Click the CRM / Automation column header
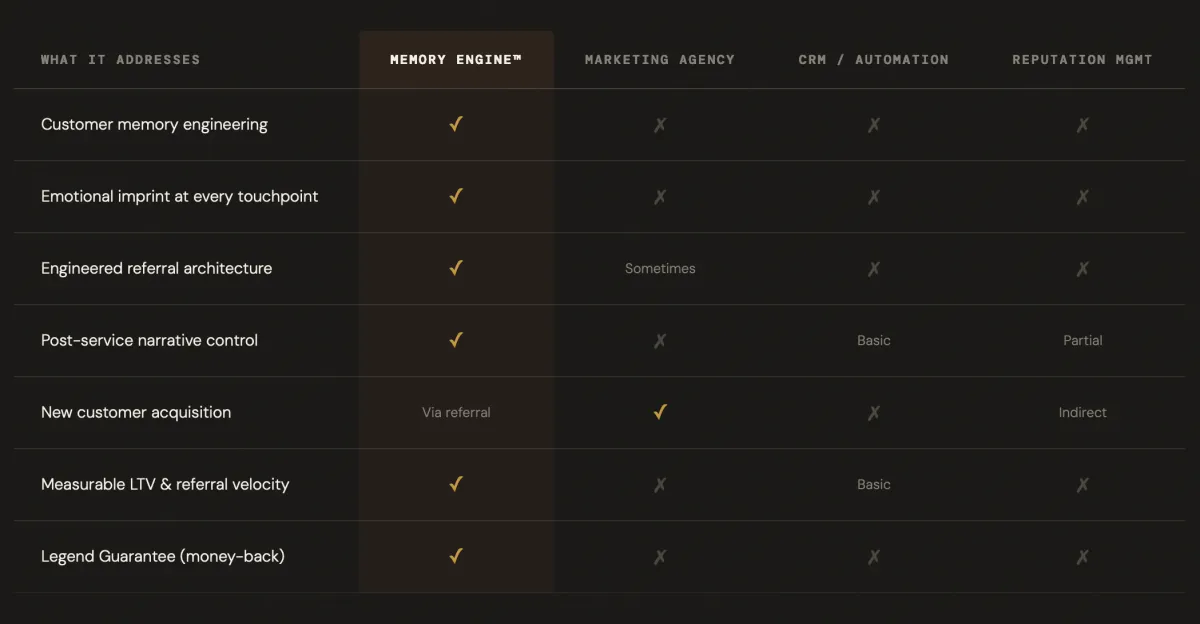The image size is (1200, 624). click(874, 60)
